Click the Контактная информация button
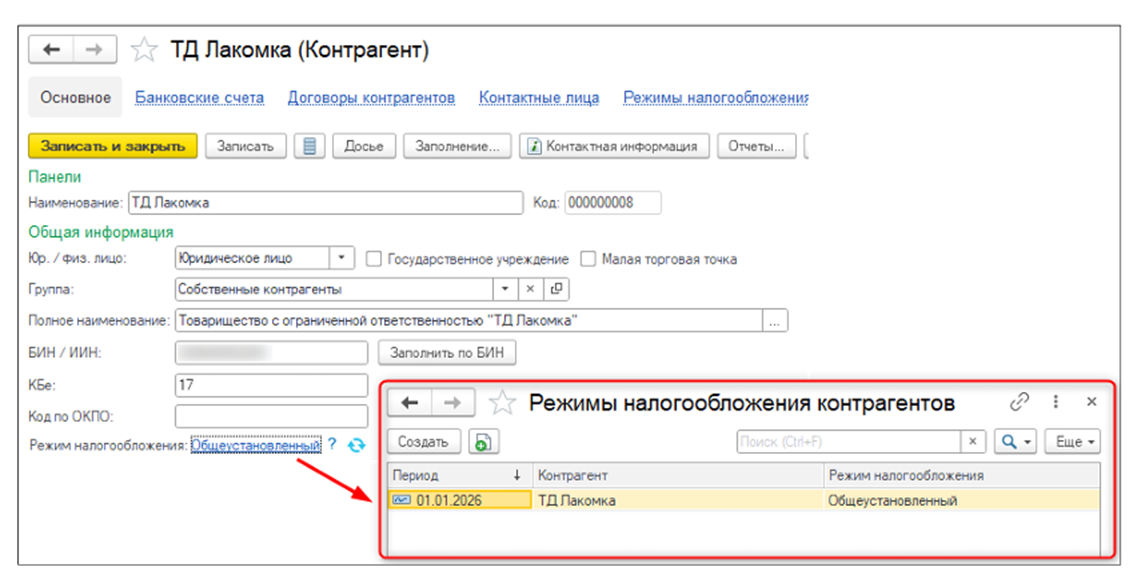The image size is (1145, 587). (x=614, y=146)
